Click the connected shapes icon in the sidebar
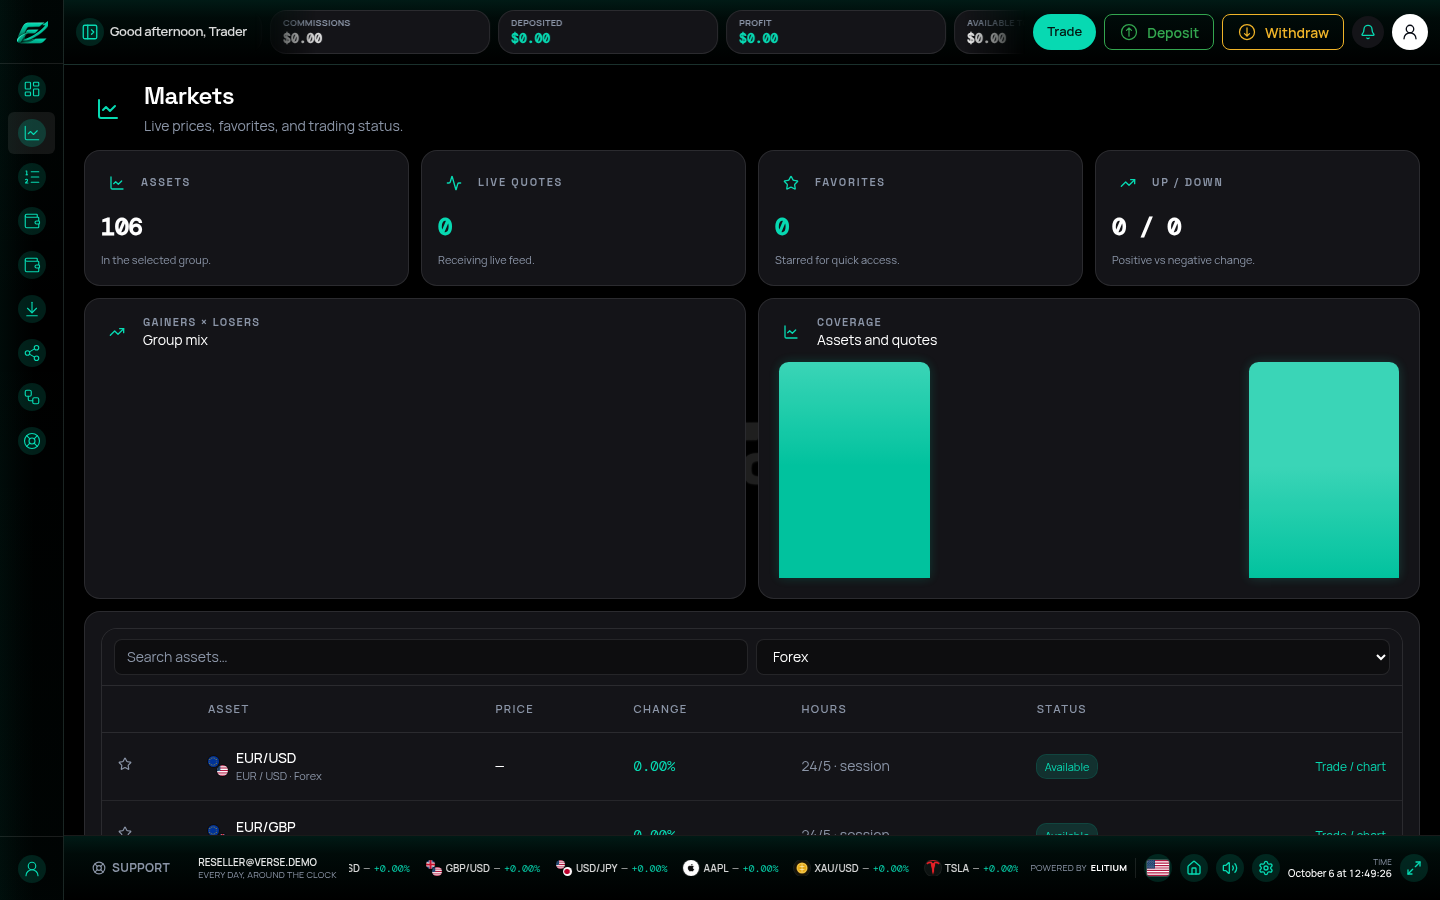 click(32, 397)
